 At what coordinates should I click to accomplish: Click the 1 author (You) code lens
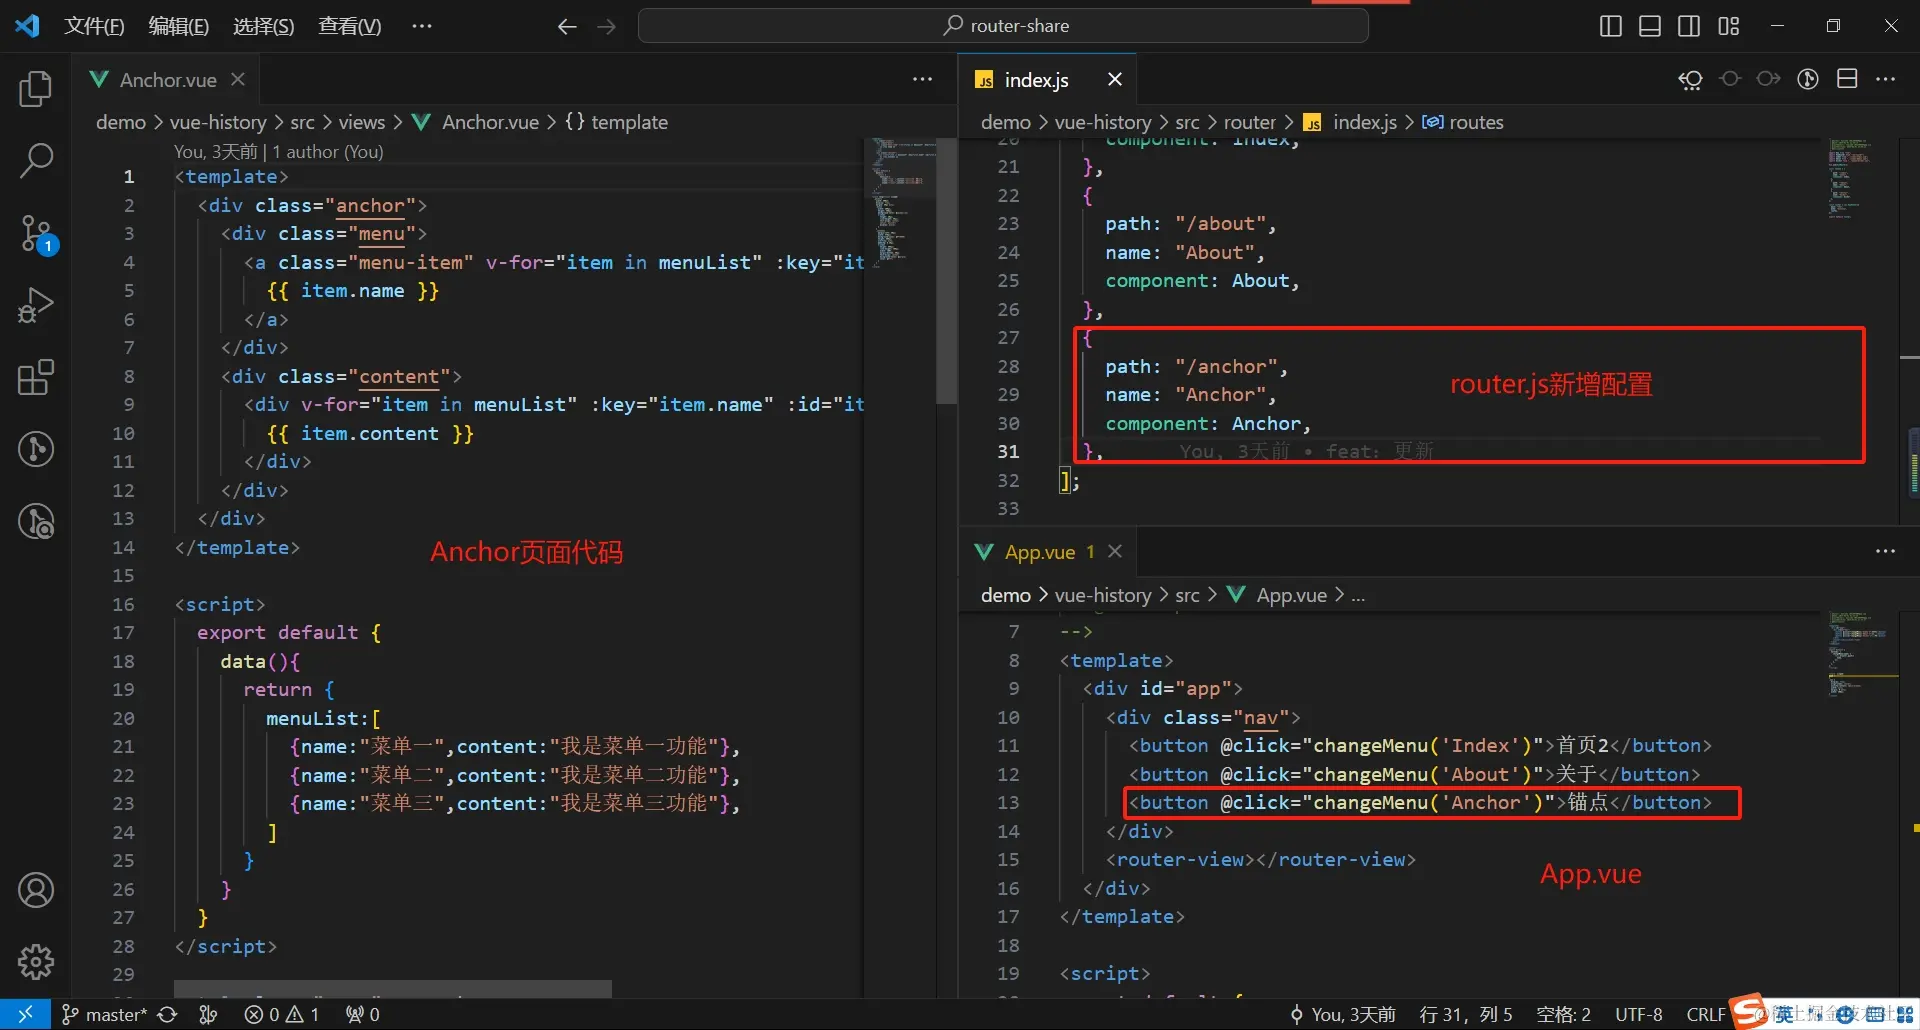(328, 152)
